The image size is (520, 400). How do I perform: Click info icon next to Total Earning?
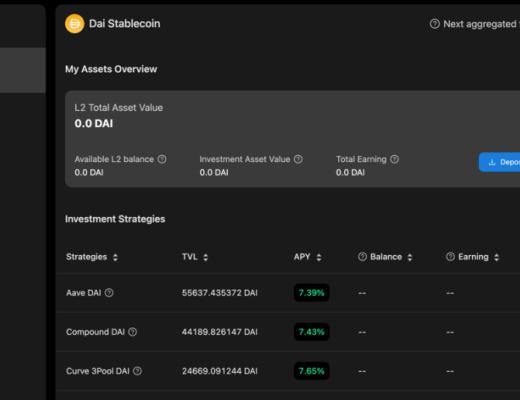click(x=394, y=159)
